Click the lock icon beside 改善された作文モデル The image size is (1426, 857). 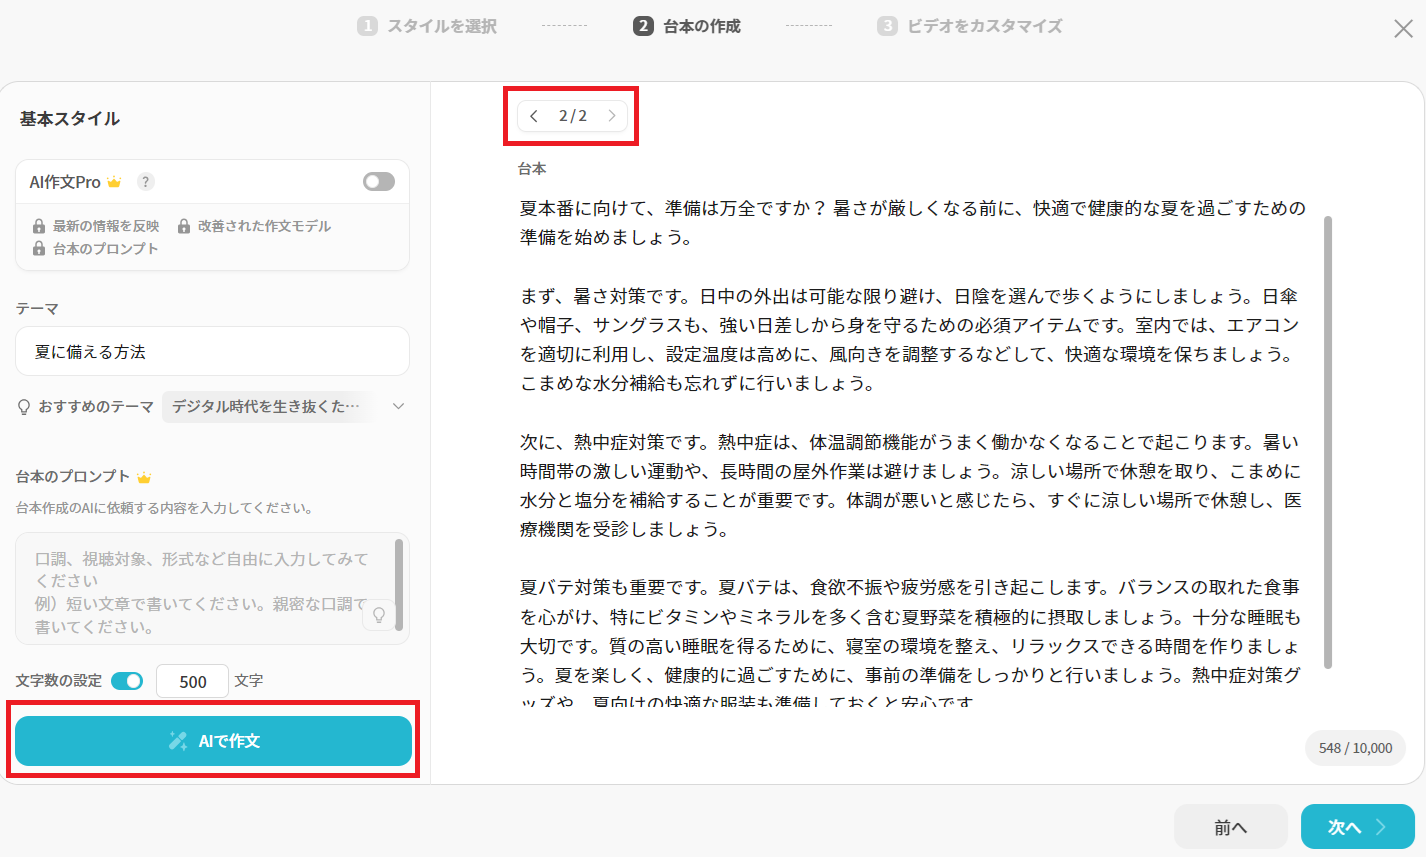pos(184,226)
